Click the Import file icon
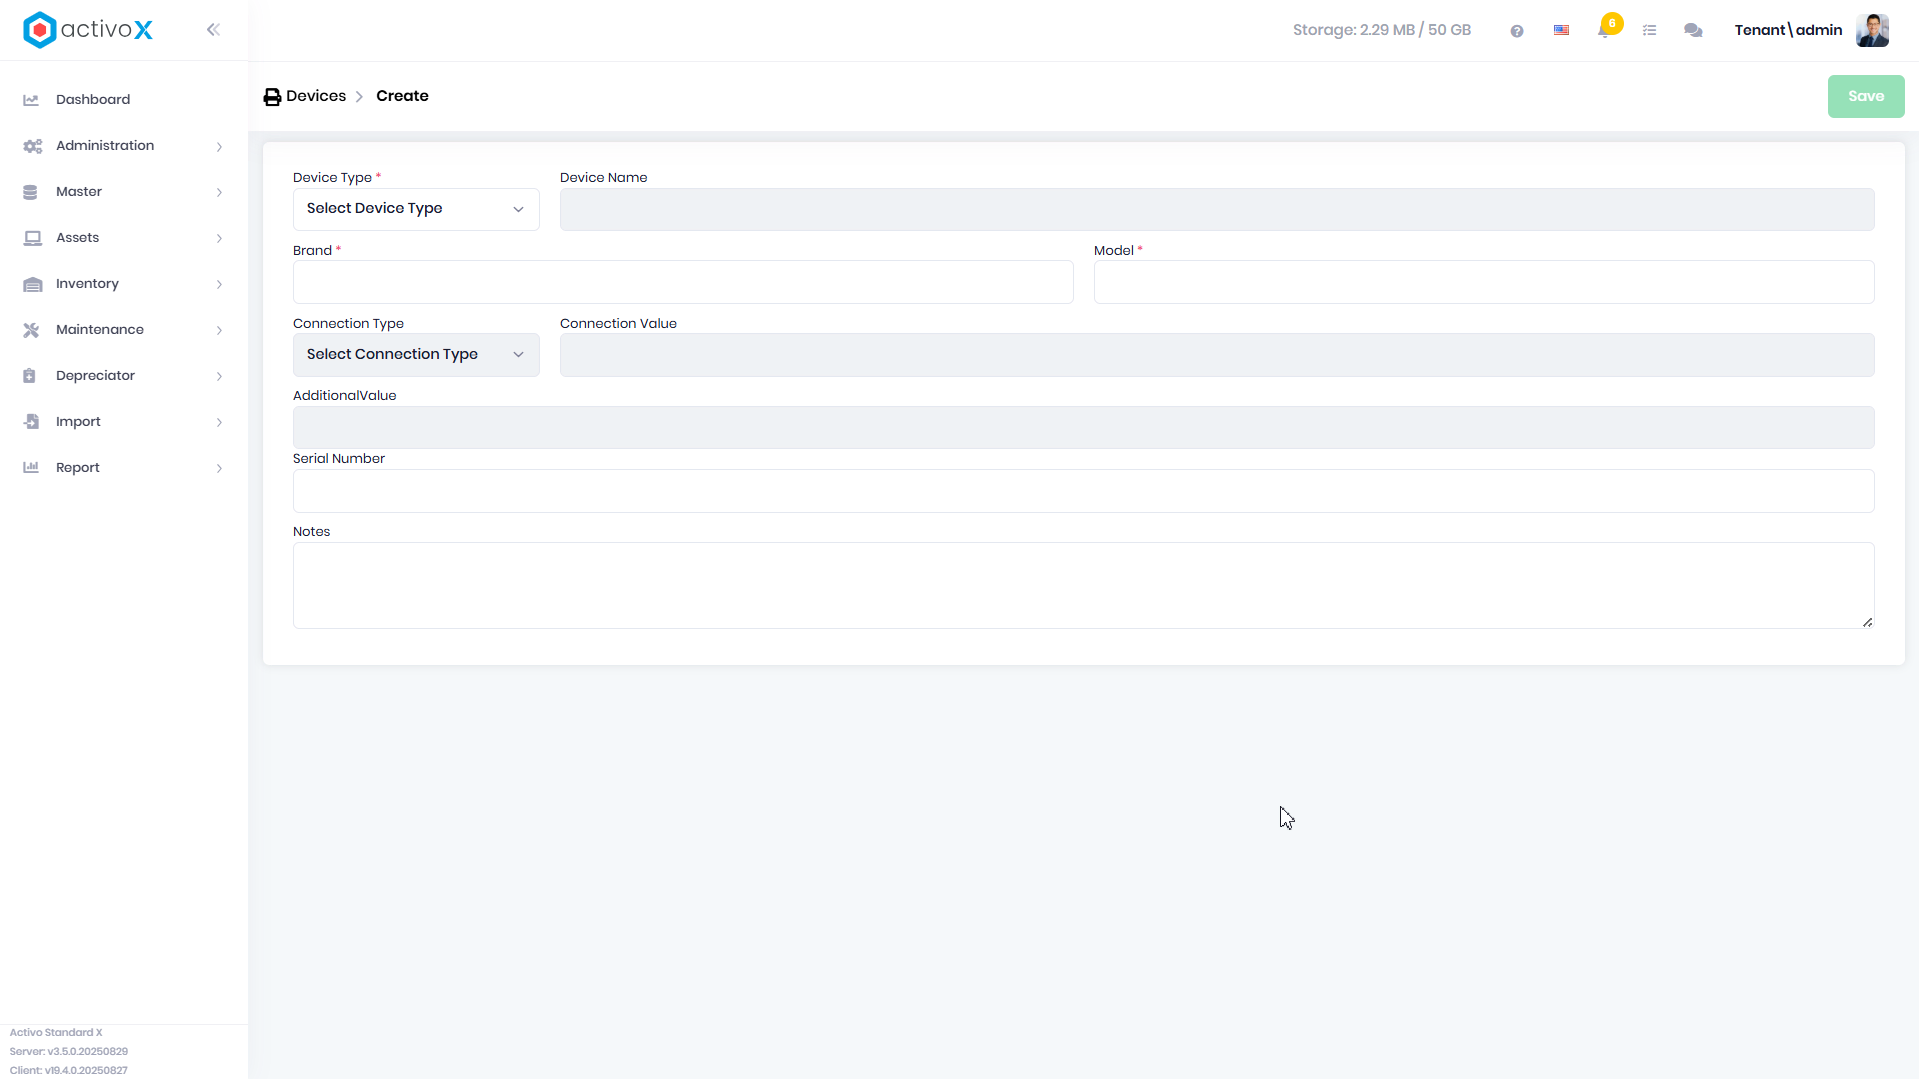Screen dimensions: 1919x1079 [31, 422]
